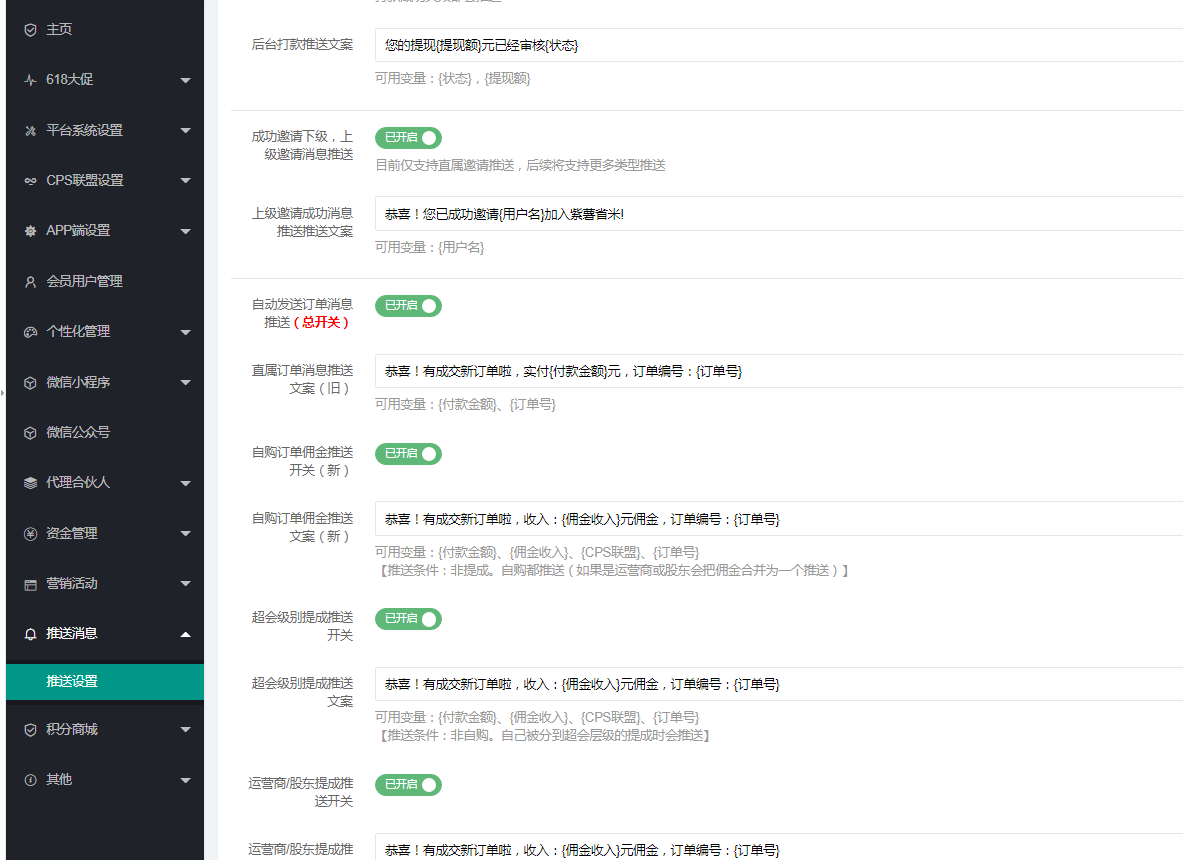The height and width of the screenshot is (860, 1183).
Task: Expand the 积分商城 menu arrow
Action: [186, 729]
